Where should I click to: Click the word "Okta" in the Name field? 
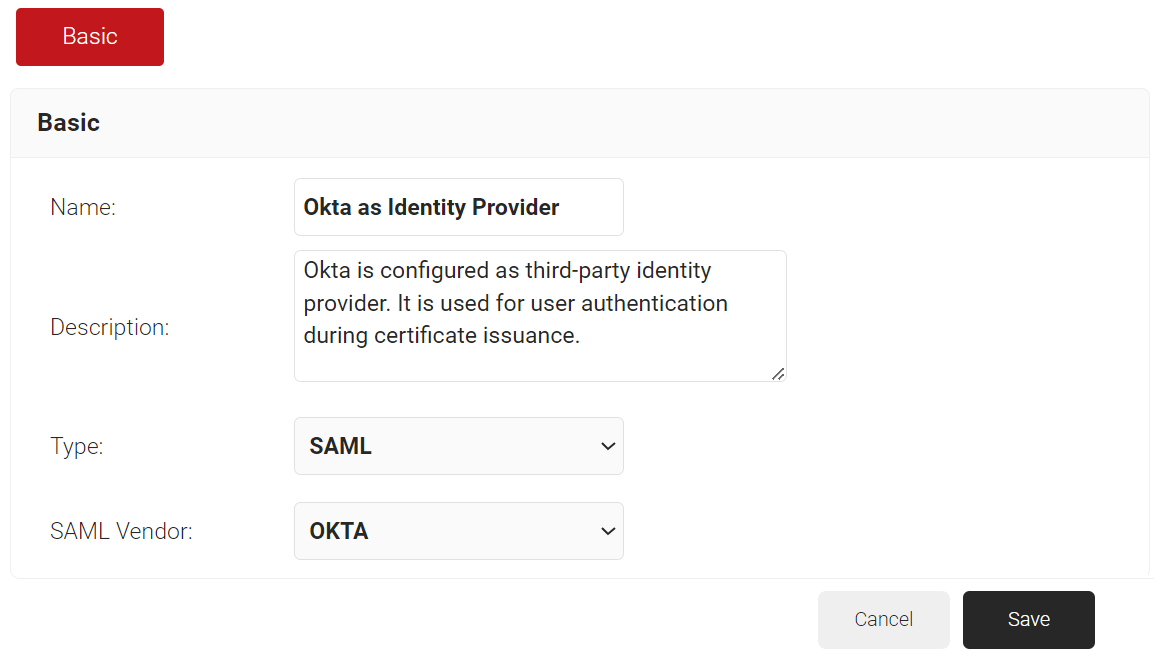click(x=327, y=208)
